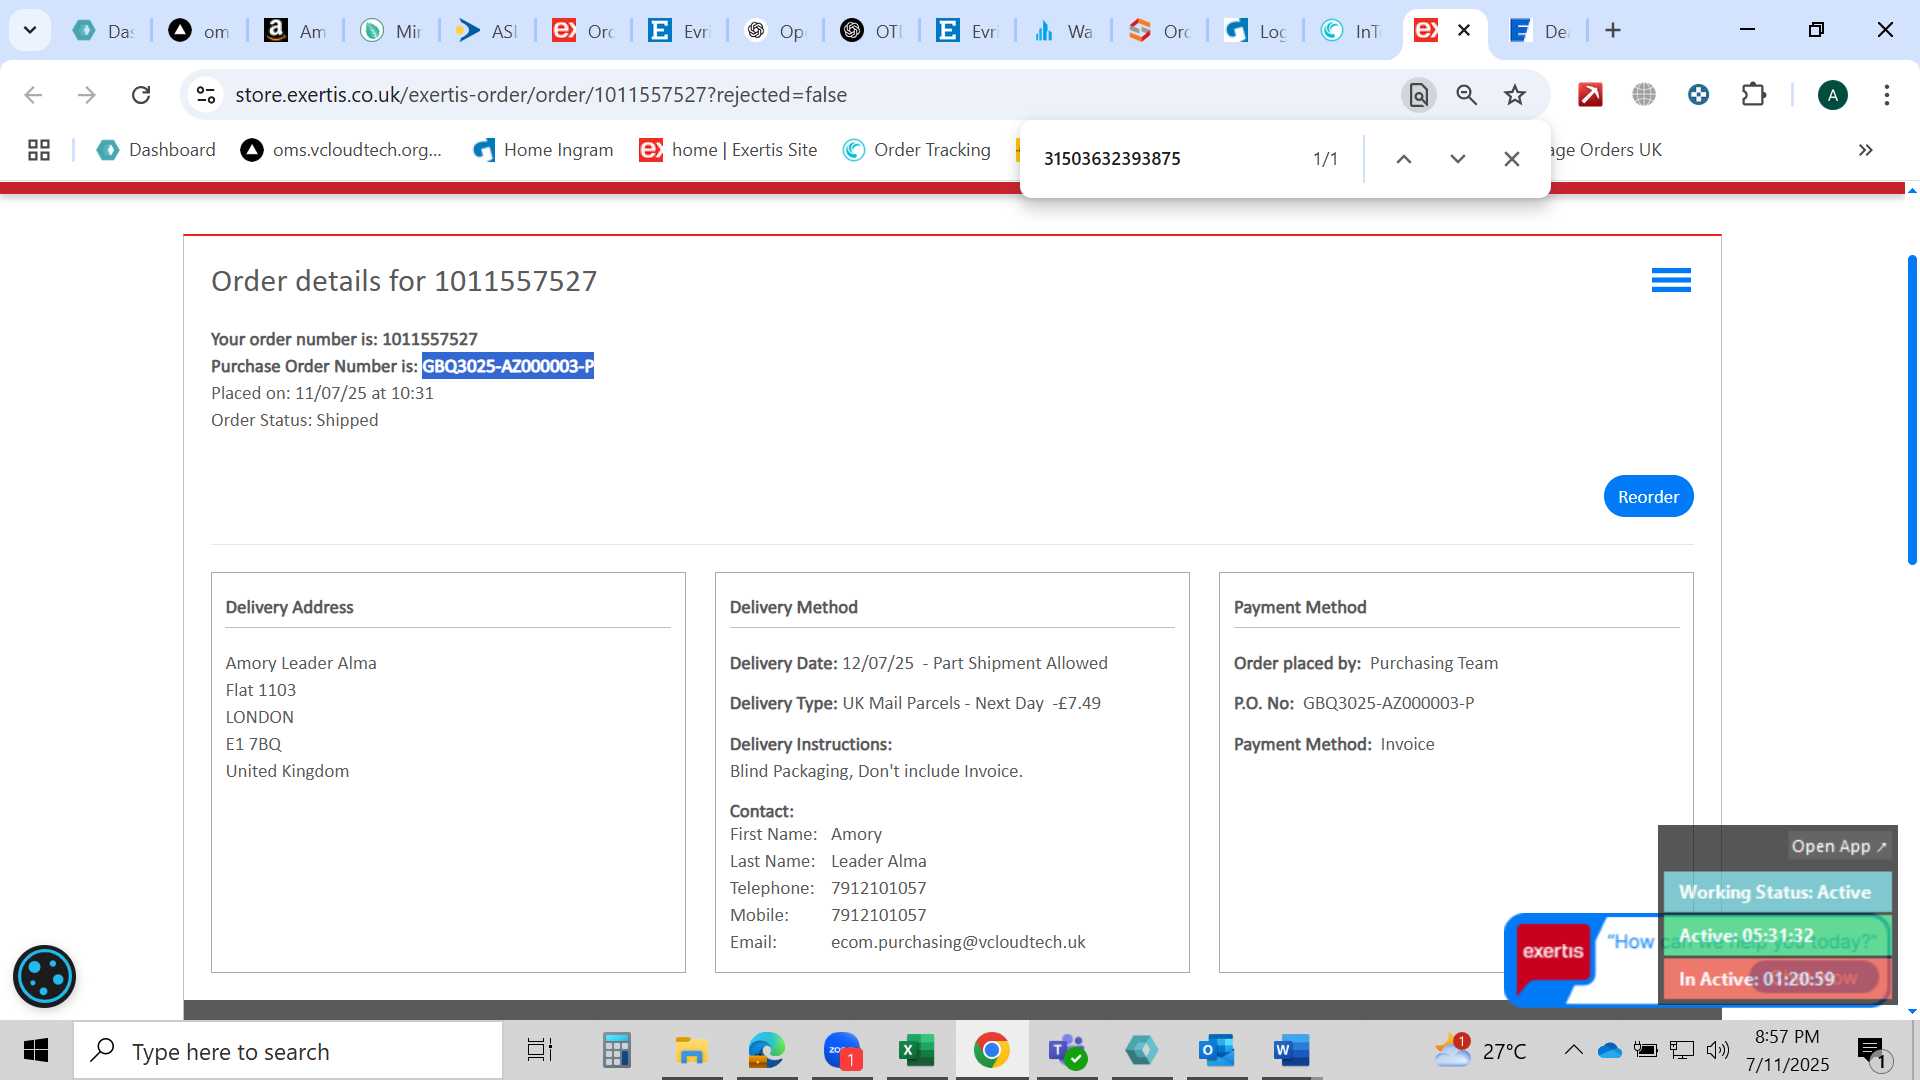Screen dimensions: 1920x1080
Task: Show hidden system tray icons
Action: click(1573, 1050)
